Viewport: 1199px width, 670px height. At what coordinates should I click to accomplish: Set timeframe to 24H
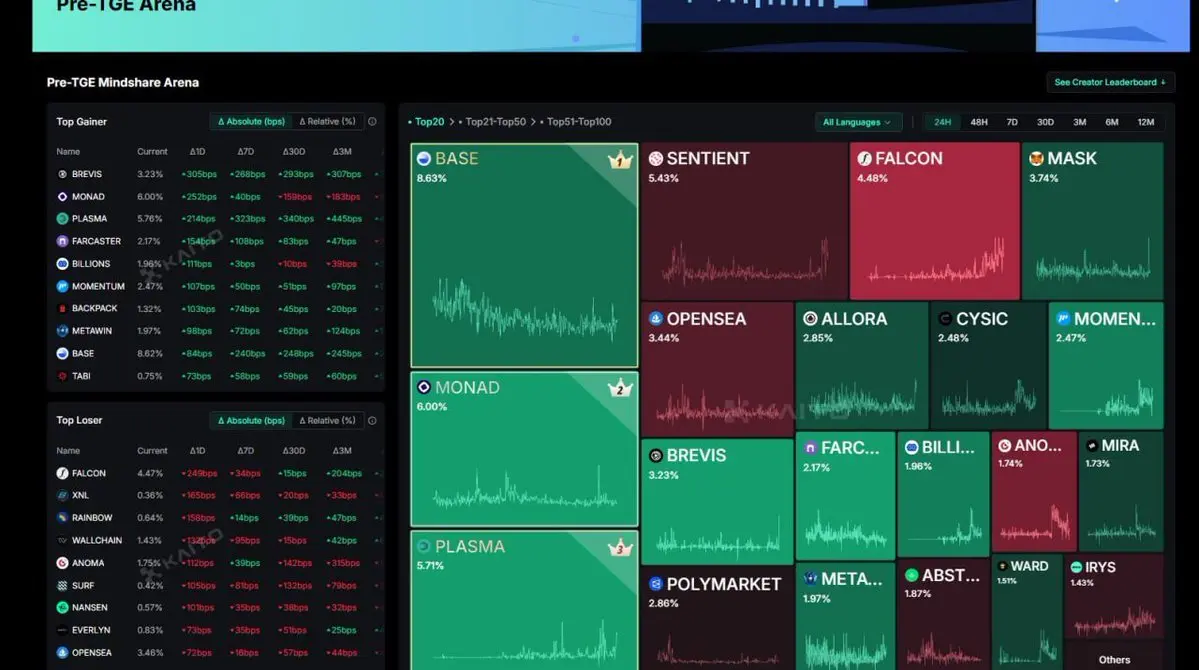[x=943, y=122]
